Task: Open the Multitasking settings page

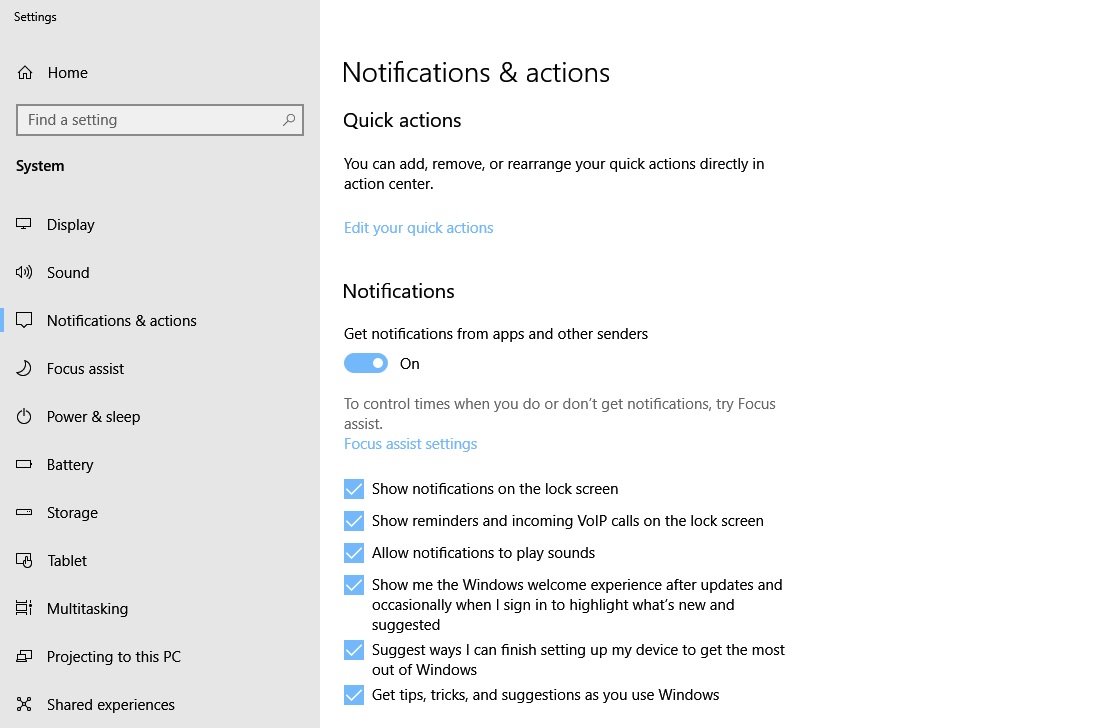Action: pos(87,608)
